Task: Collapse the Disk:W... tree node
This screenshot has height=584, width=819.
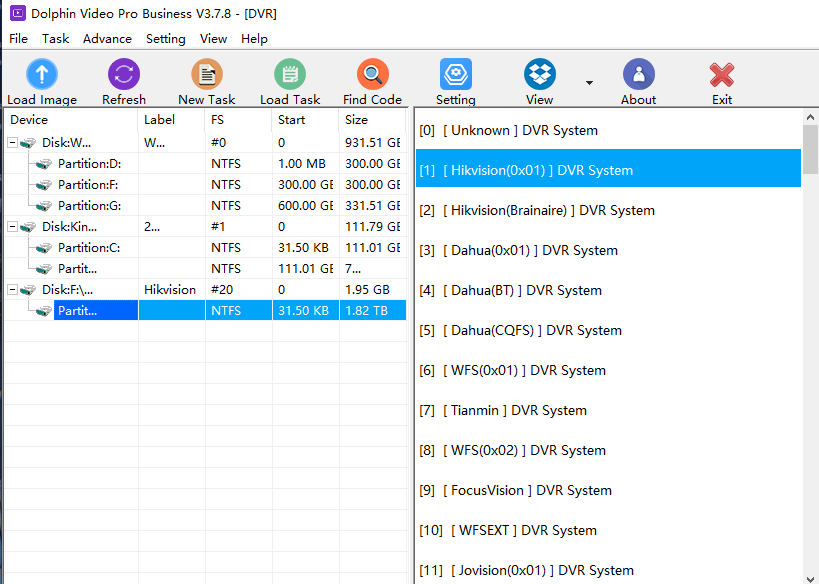Action: 12,143
